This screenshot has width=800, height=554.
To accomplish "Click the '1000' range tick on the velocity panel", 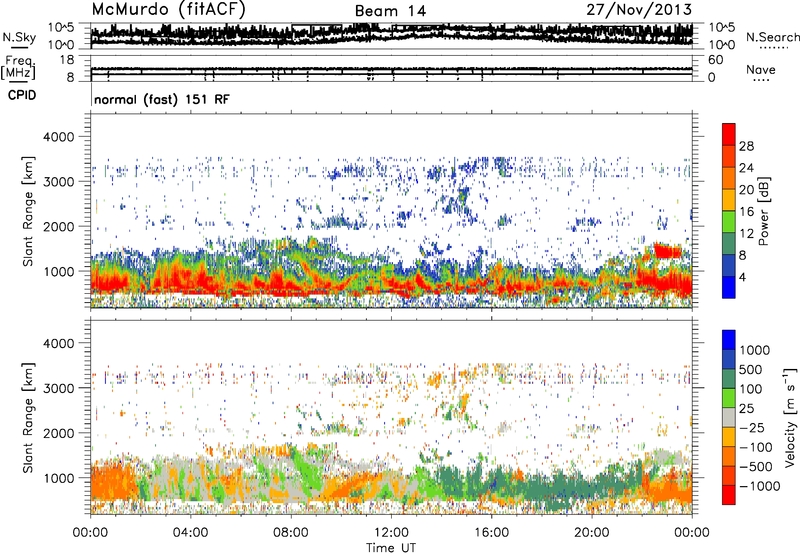I will [58, 478].
